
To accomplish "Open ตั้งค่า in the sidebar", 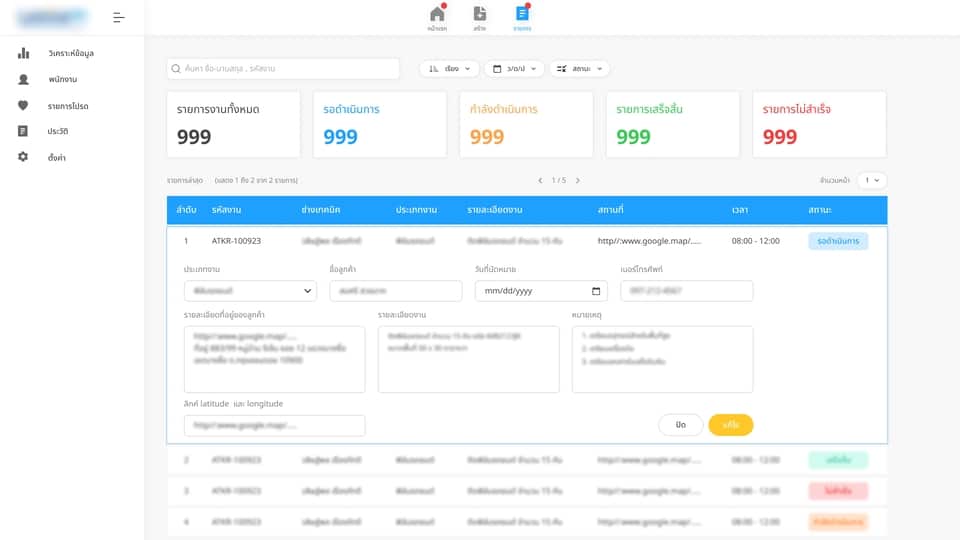I will tap(57, 157).
